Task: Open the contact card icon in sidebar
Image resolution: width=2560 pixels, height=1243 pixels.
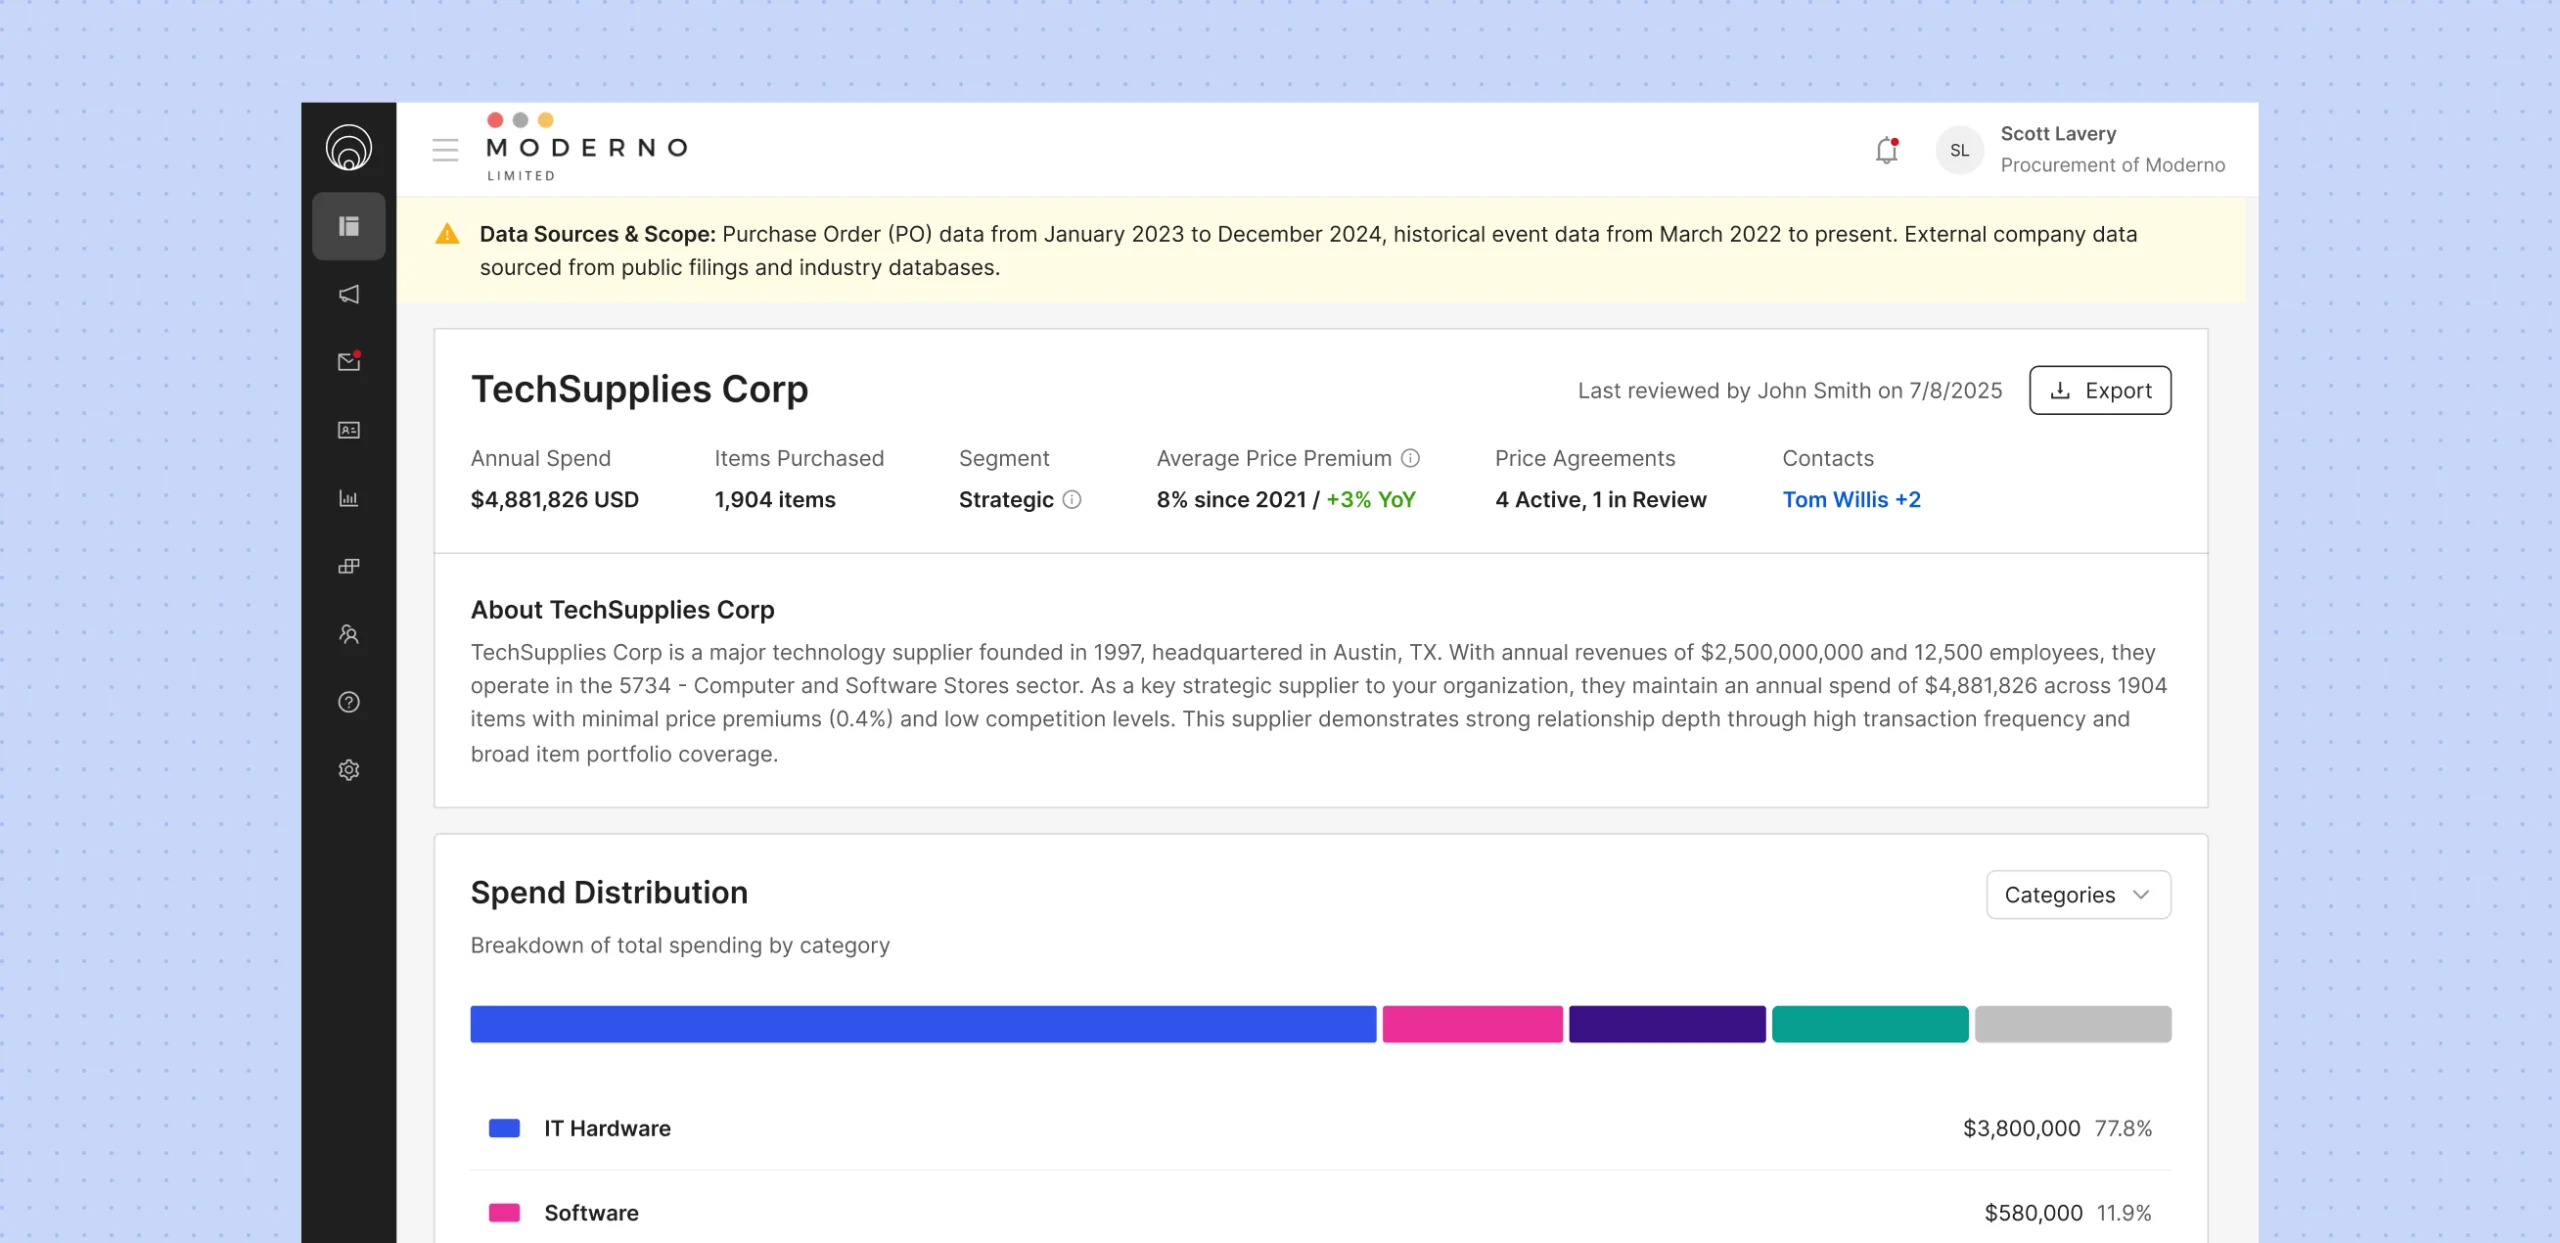Action: [348, 430]
